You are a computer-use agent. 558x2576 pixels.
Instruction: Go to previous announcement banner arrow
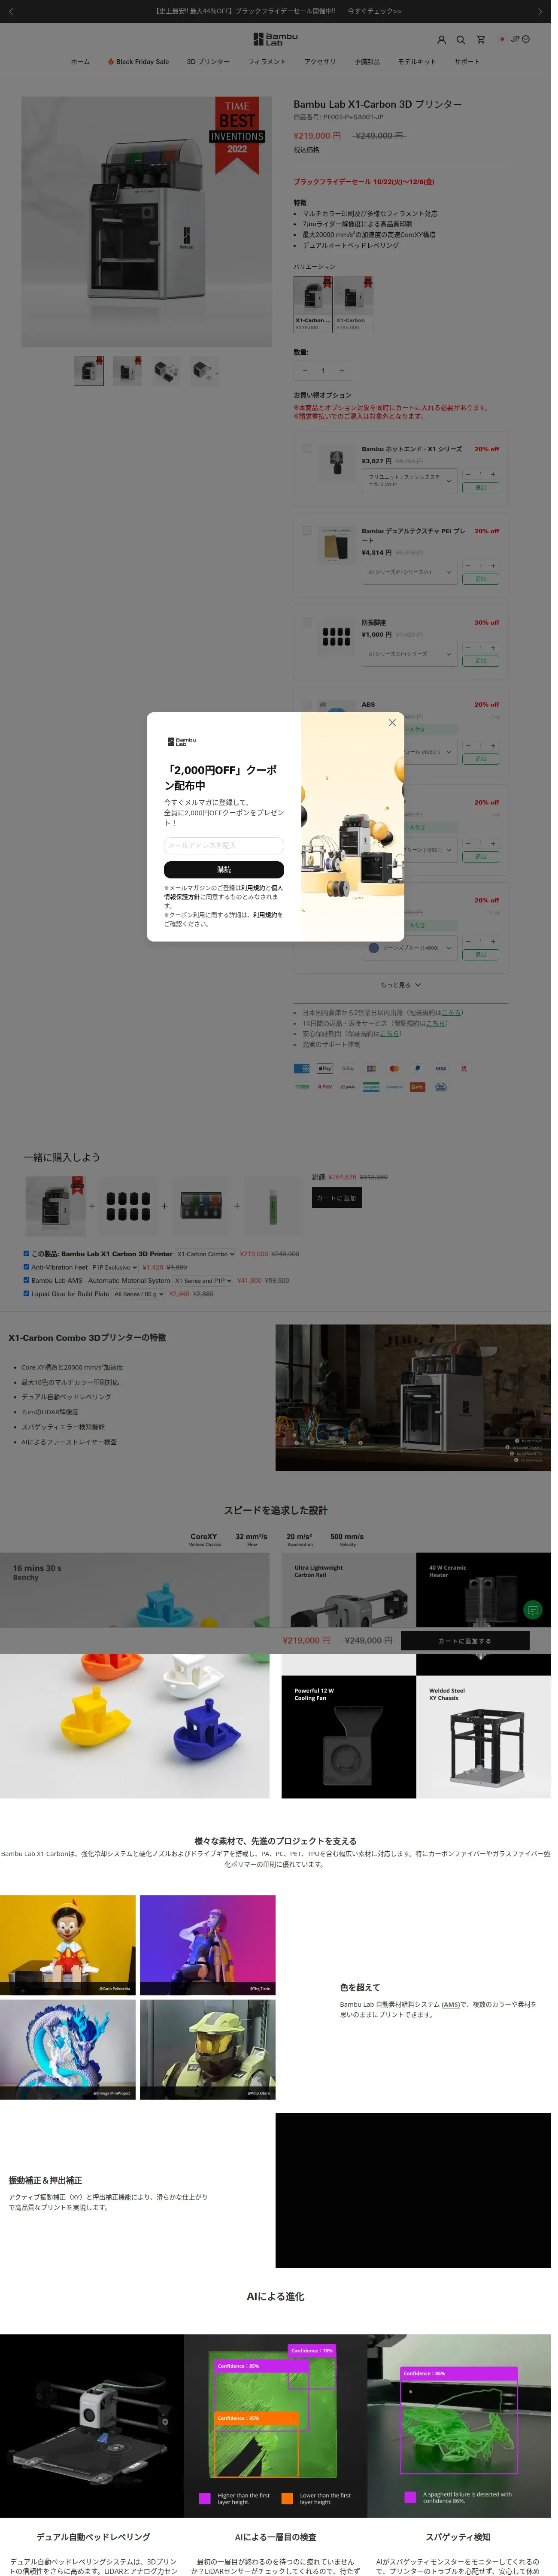12,11
